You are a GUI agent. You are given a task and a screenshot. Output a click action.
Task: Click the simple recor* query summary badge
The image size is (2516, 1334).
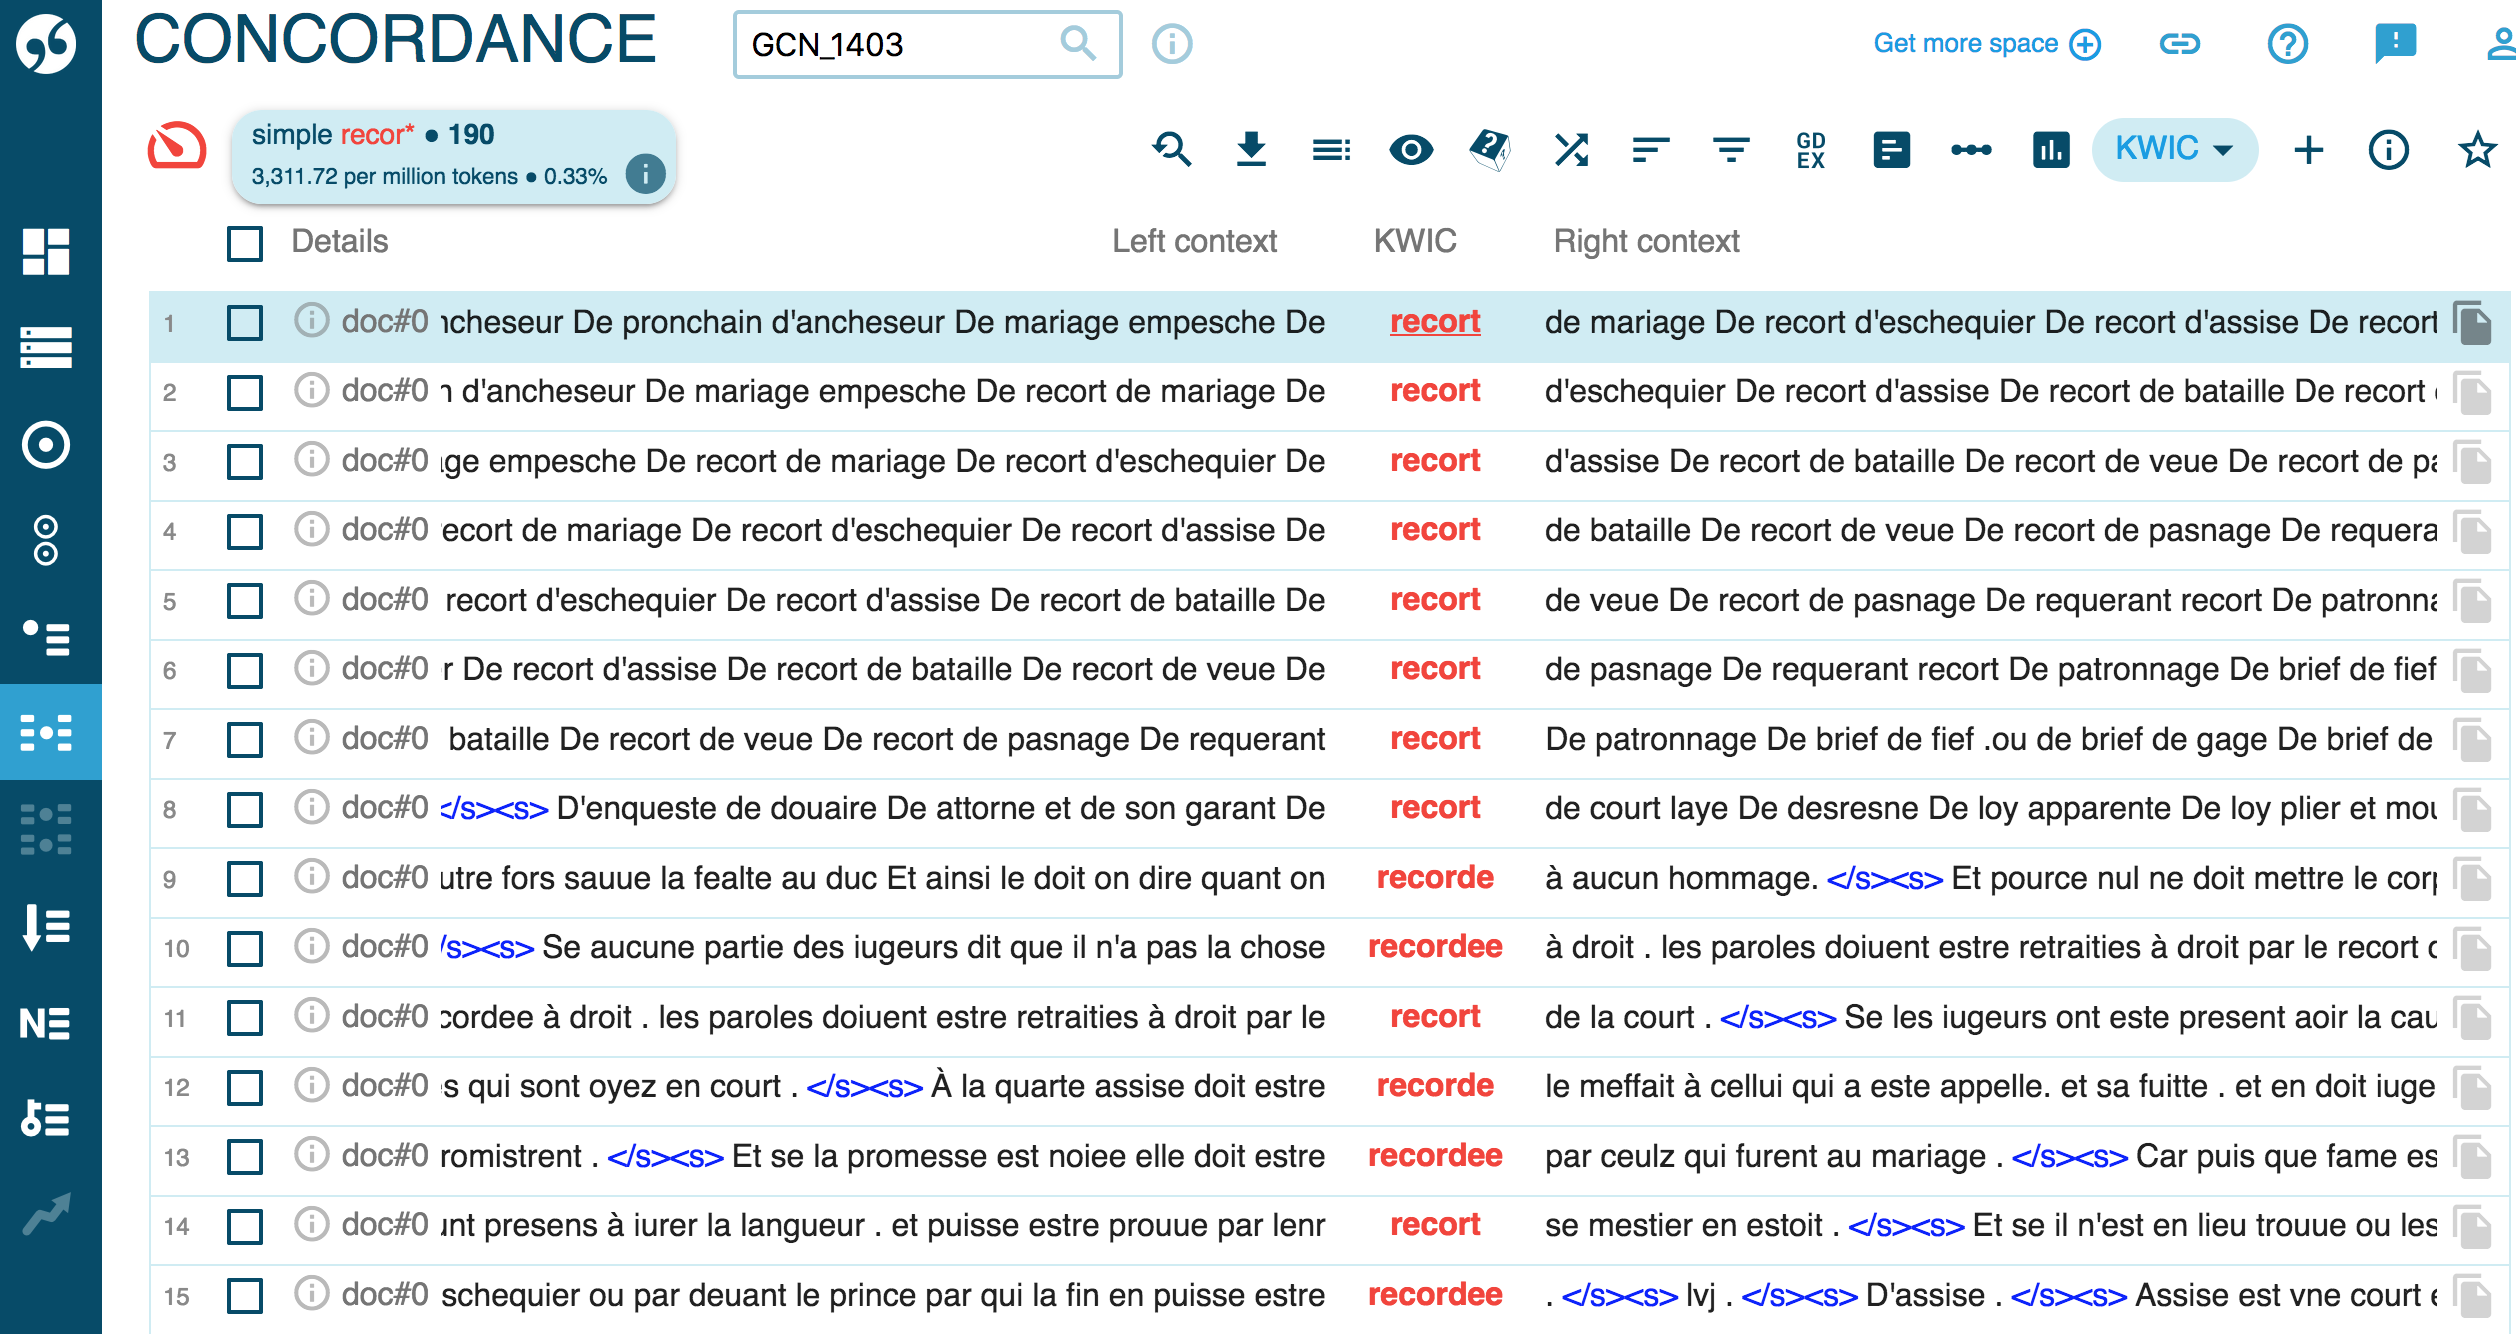tap(453, 155)
